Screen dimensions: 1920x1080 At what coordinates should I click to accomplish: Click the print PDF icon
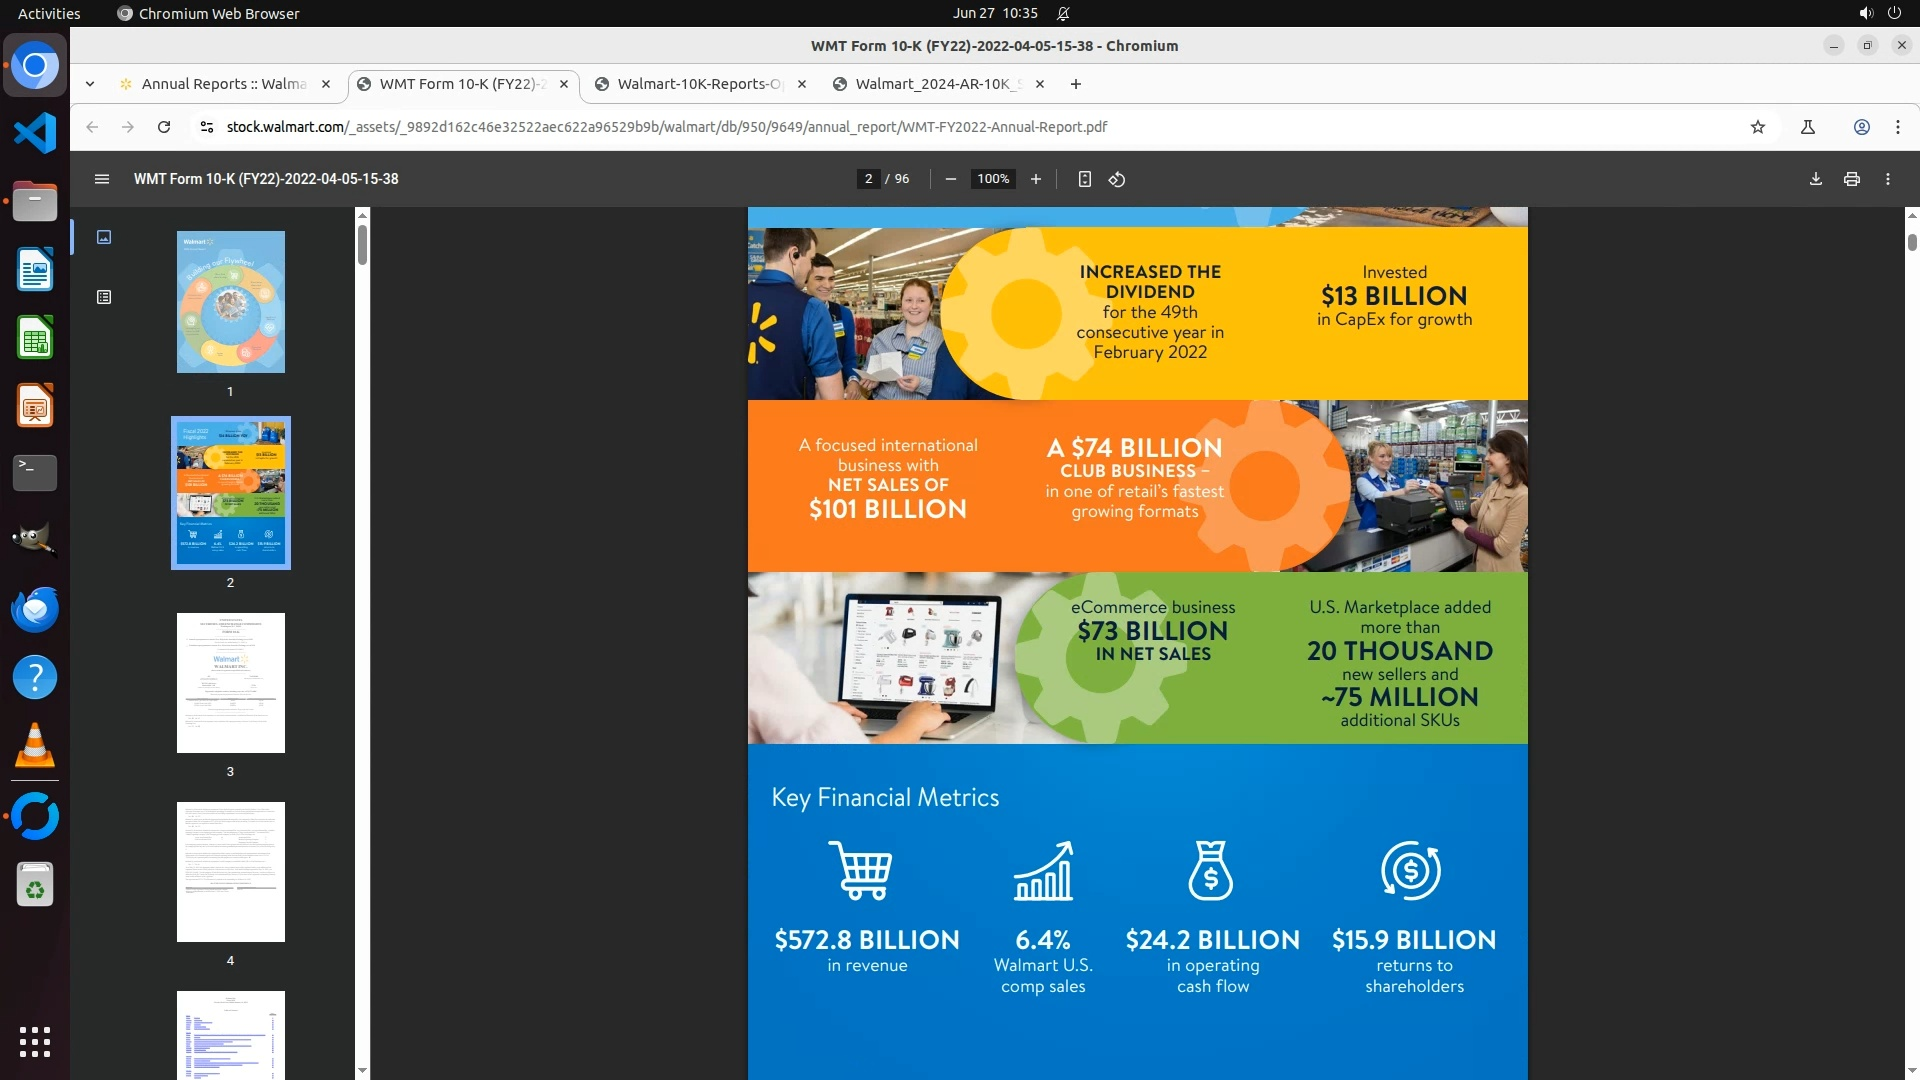coord(1851,179)
